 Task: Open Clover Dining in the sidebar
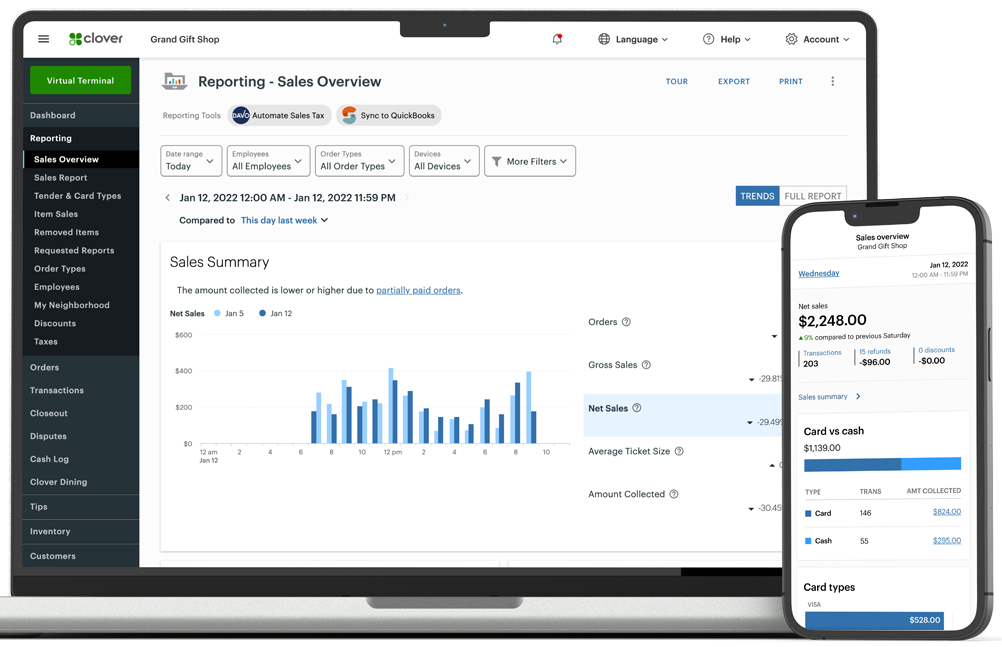pyautogui.click(x=58, y=482)
